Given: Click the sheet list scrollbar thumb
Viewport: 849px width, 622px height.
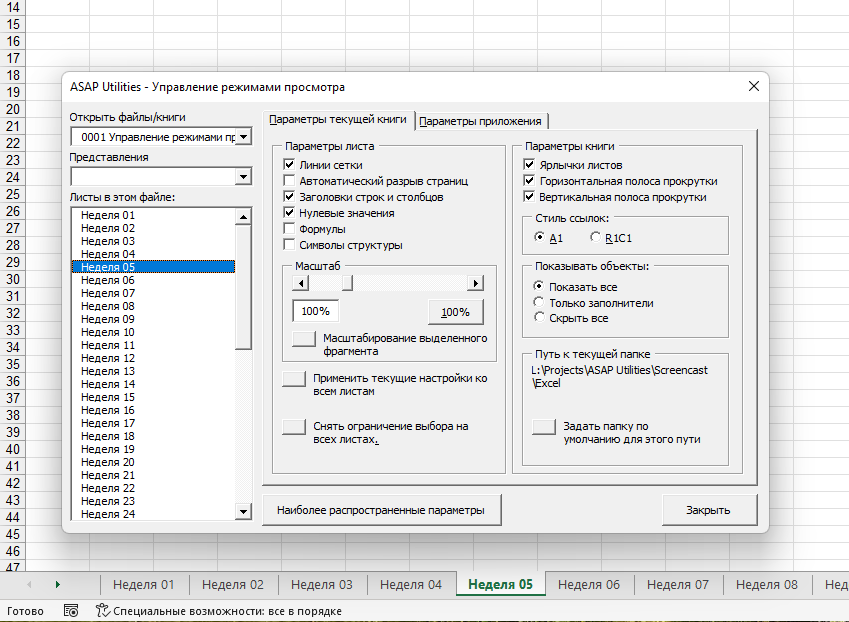Looking at the screenshot, I should click(244, 287).
